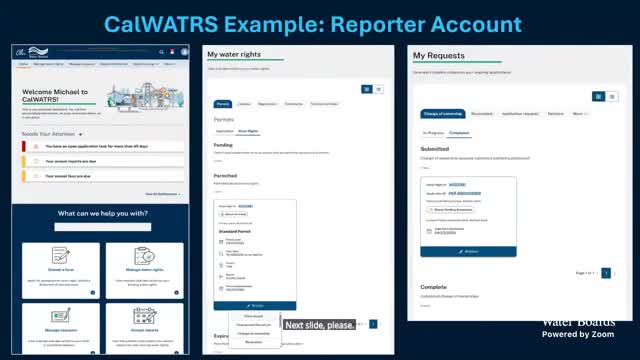This screenshot has width=640, height=360.
Task: Open the water right ID link on the request card
Action: tap(457, 185)
